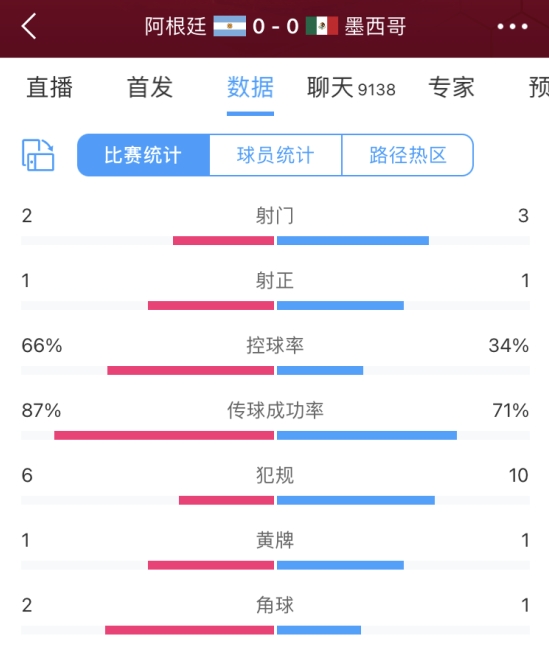Select the 比赛统计 segment
The height and width of the screenshot is (653, 549).
(143, 155)
